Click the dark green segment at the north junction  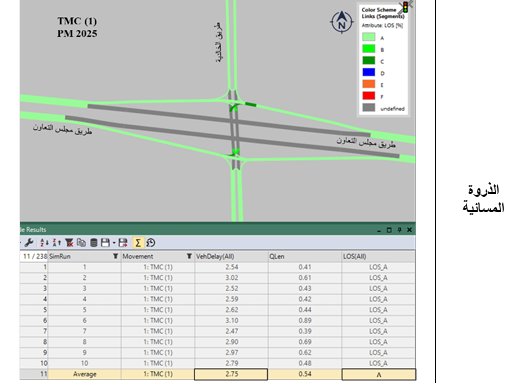coord(250,104)
